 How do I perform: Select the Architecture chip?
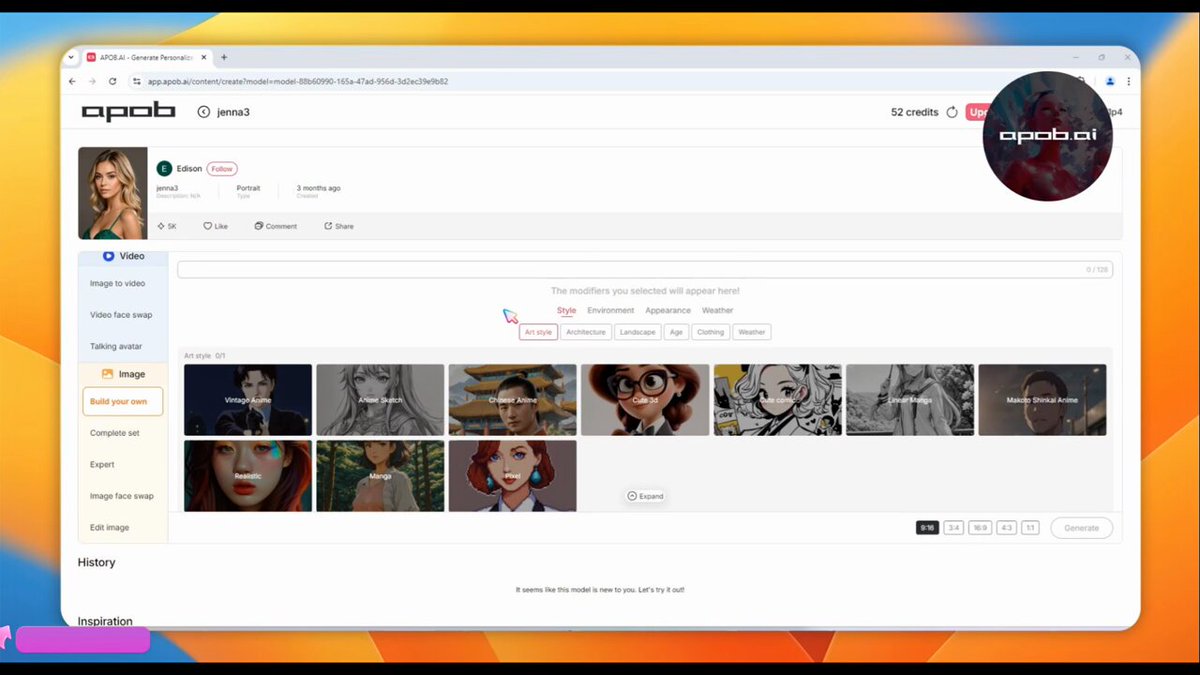(x=586, y=332)
